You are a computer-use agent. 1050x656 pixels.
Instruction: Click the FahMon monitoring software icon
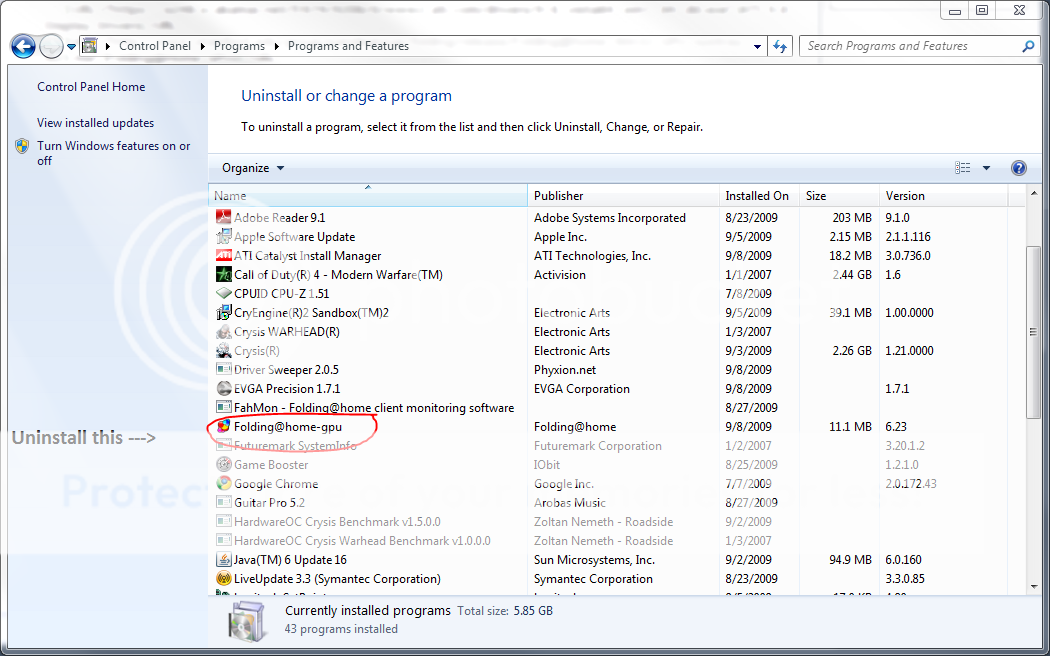point(224,407)
